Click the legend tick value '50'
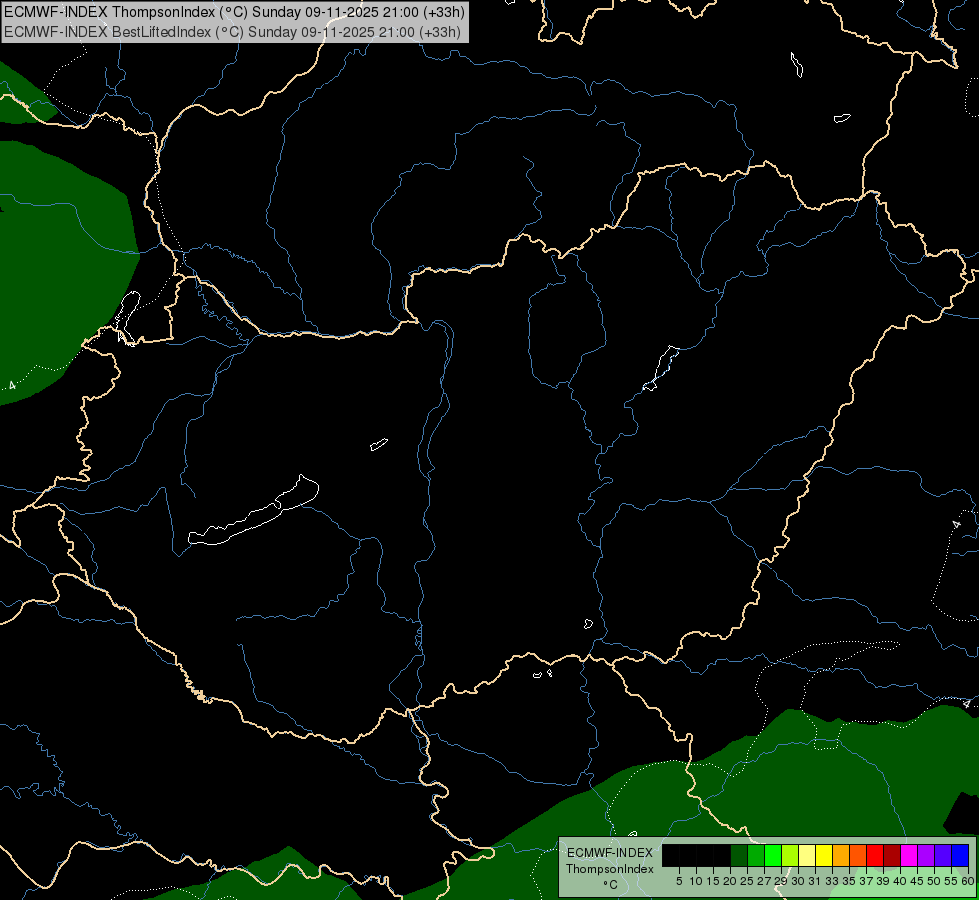 (934, 881)
